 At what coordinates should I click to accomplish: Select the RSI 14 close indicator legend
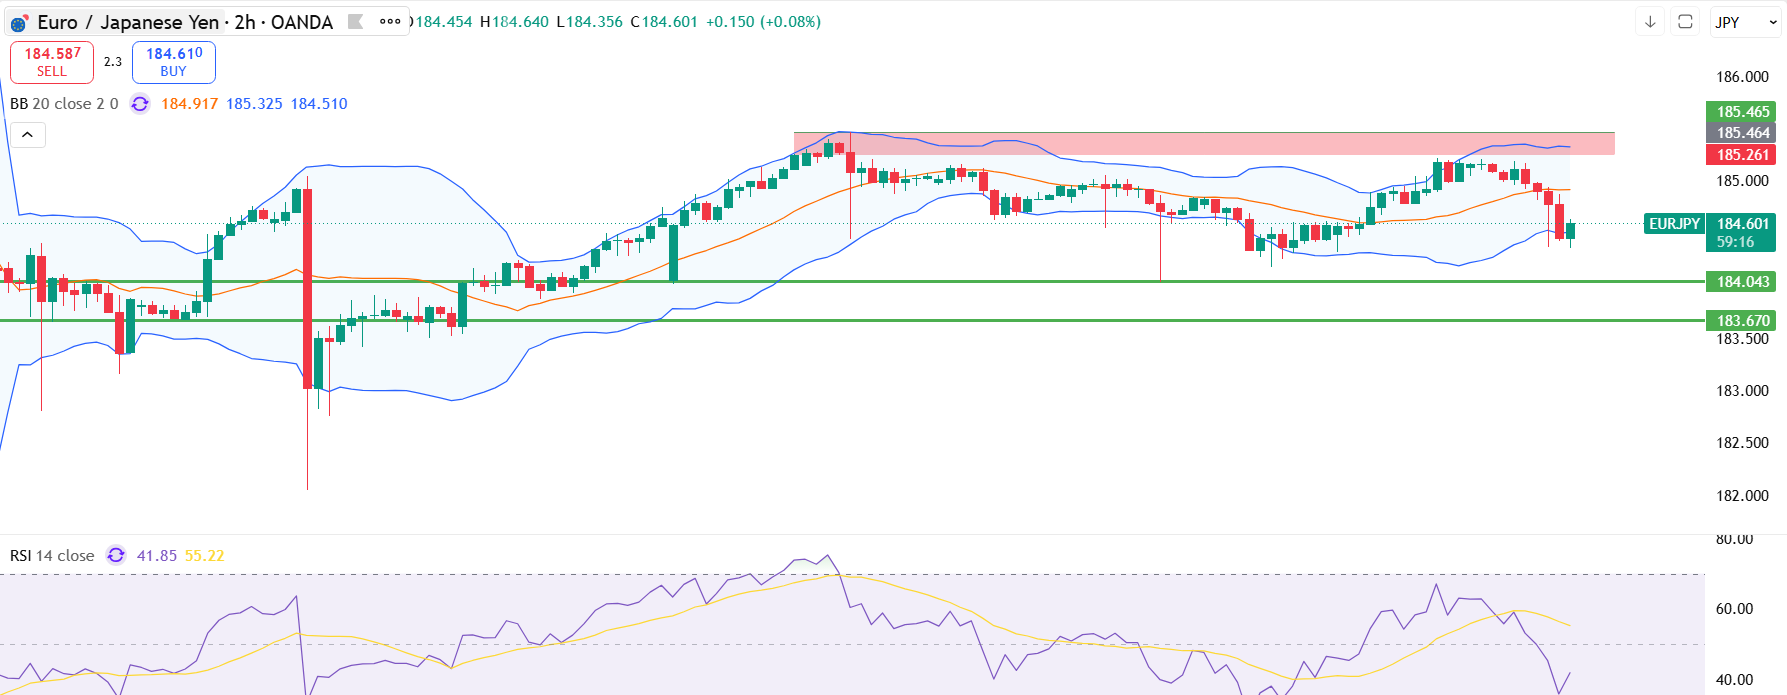point(52,555)
